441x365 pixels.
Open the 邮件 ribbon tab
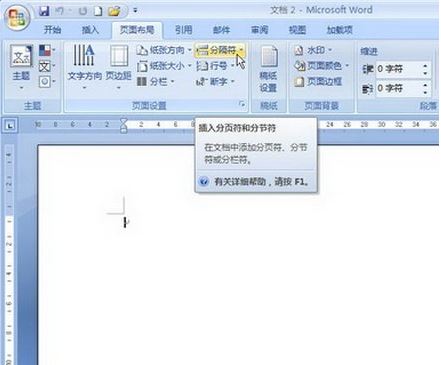[x=222, y=30]
